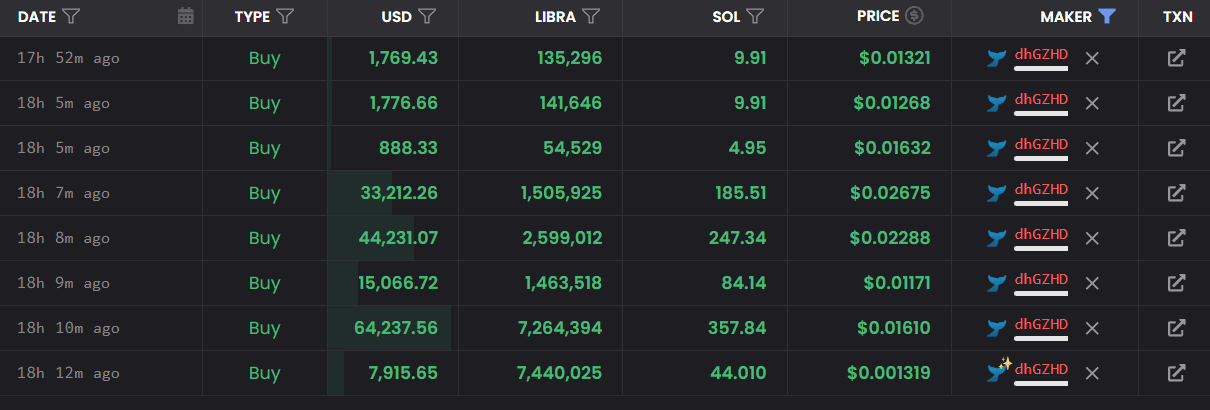Open transaction link for the 64,237.56 USD trade

(x=1177, y=328)
